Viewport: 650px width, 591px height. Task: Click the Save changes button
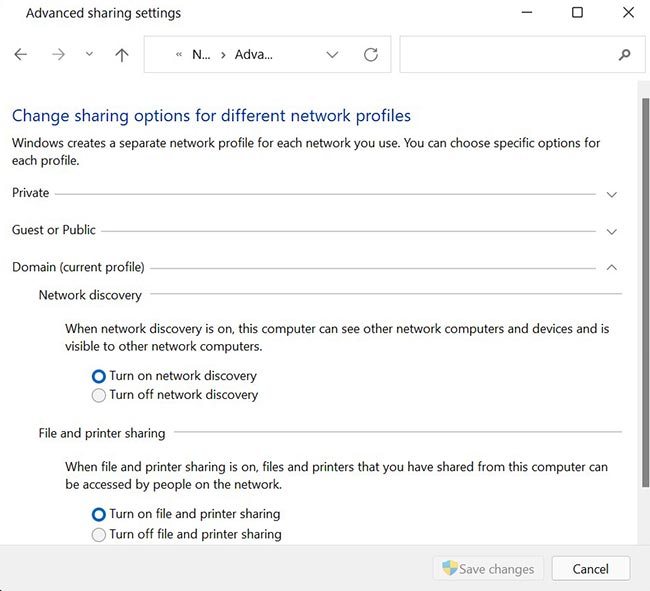488,569
